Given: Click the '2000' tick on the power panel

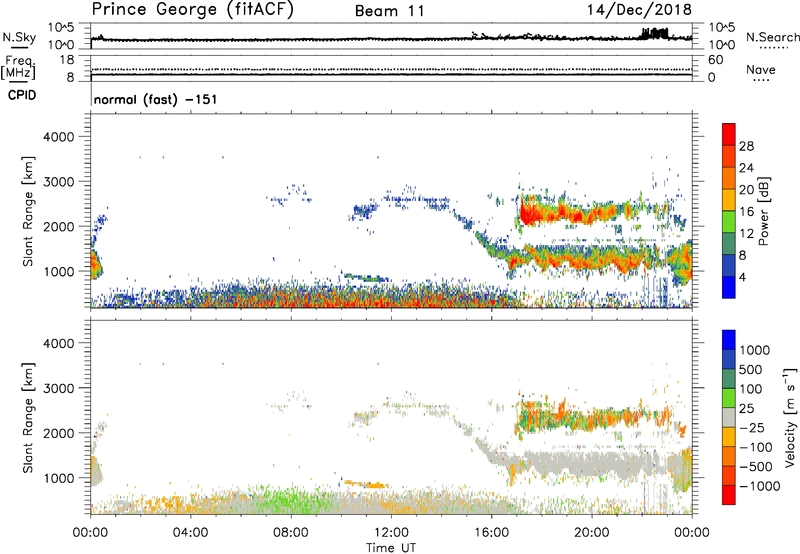Looking at the screenshot, I should click(58, 226).
